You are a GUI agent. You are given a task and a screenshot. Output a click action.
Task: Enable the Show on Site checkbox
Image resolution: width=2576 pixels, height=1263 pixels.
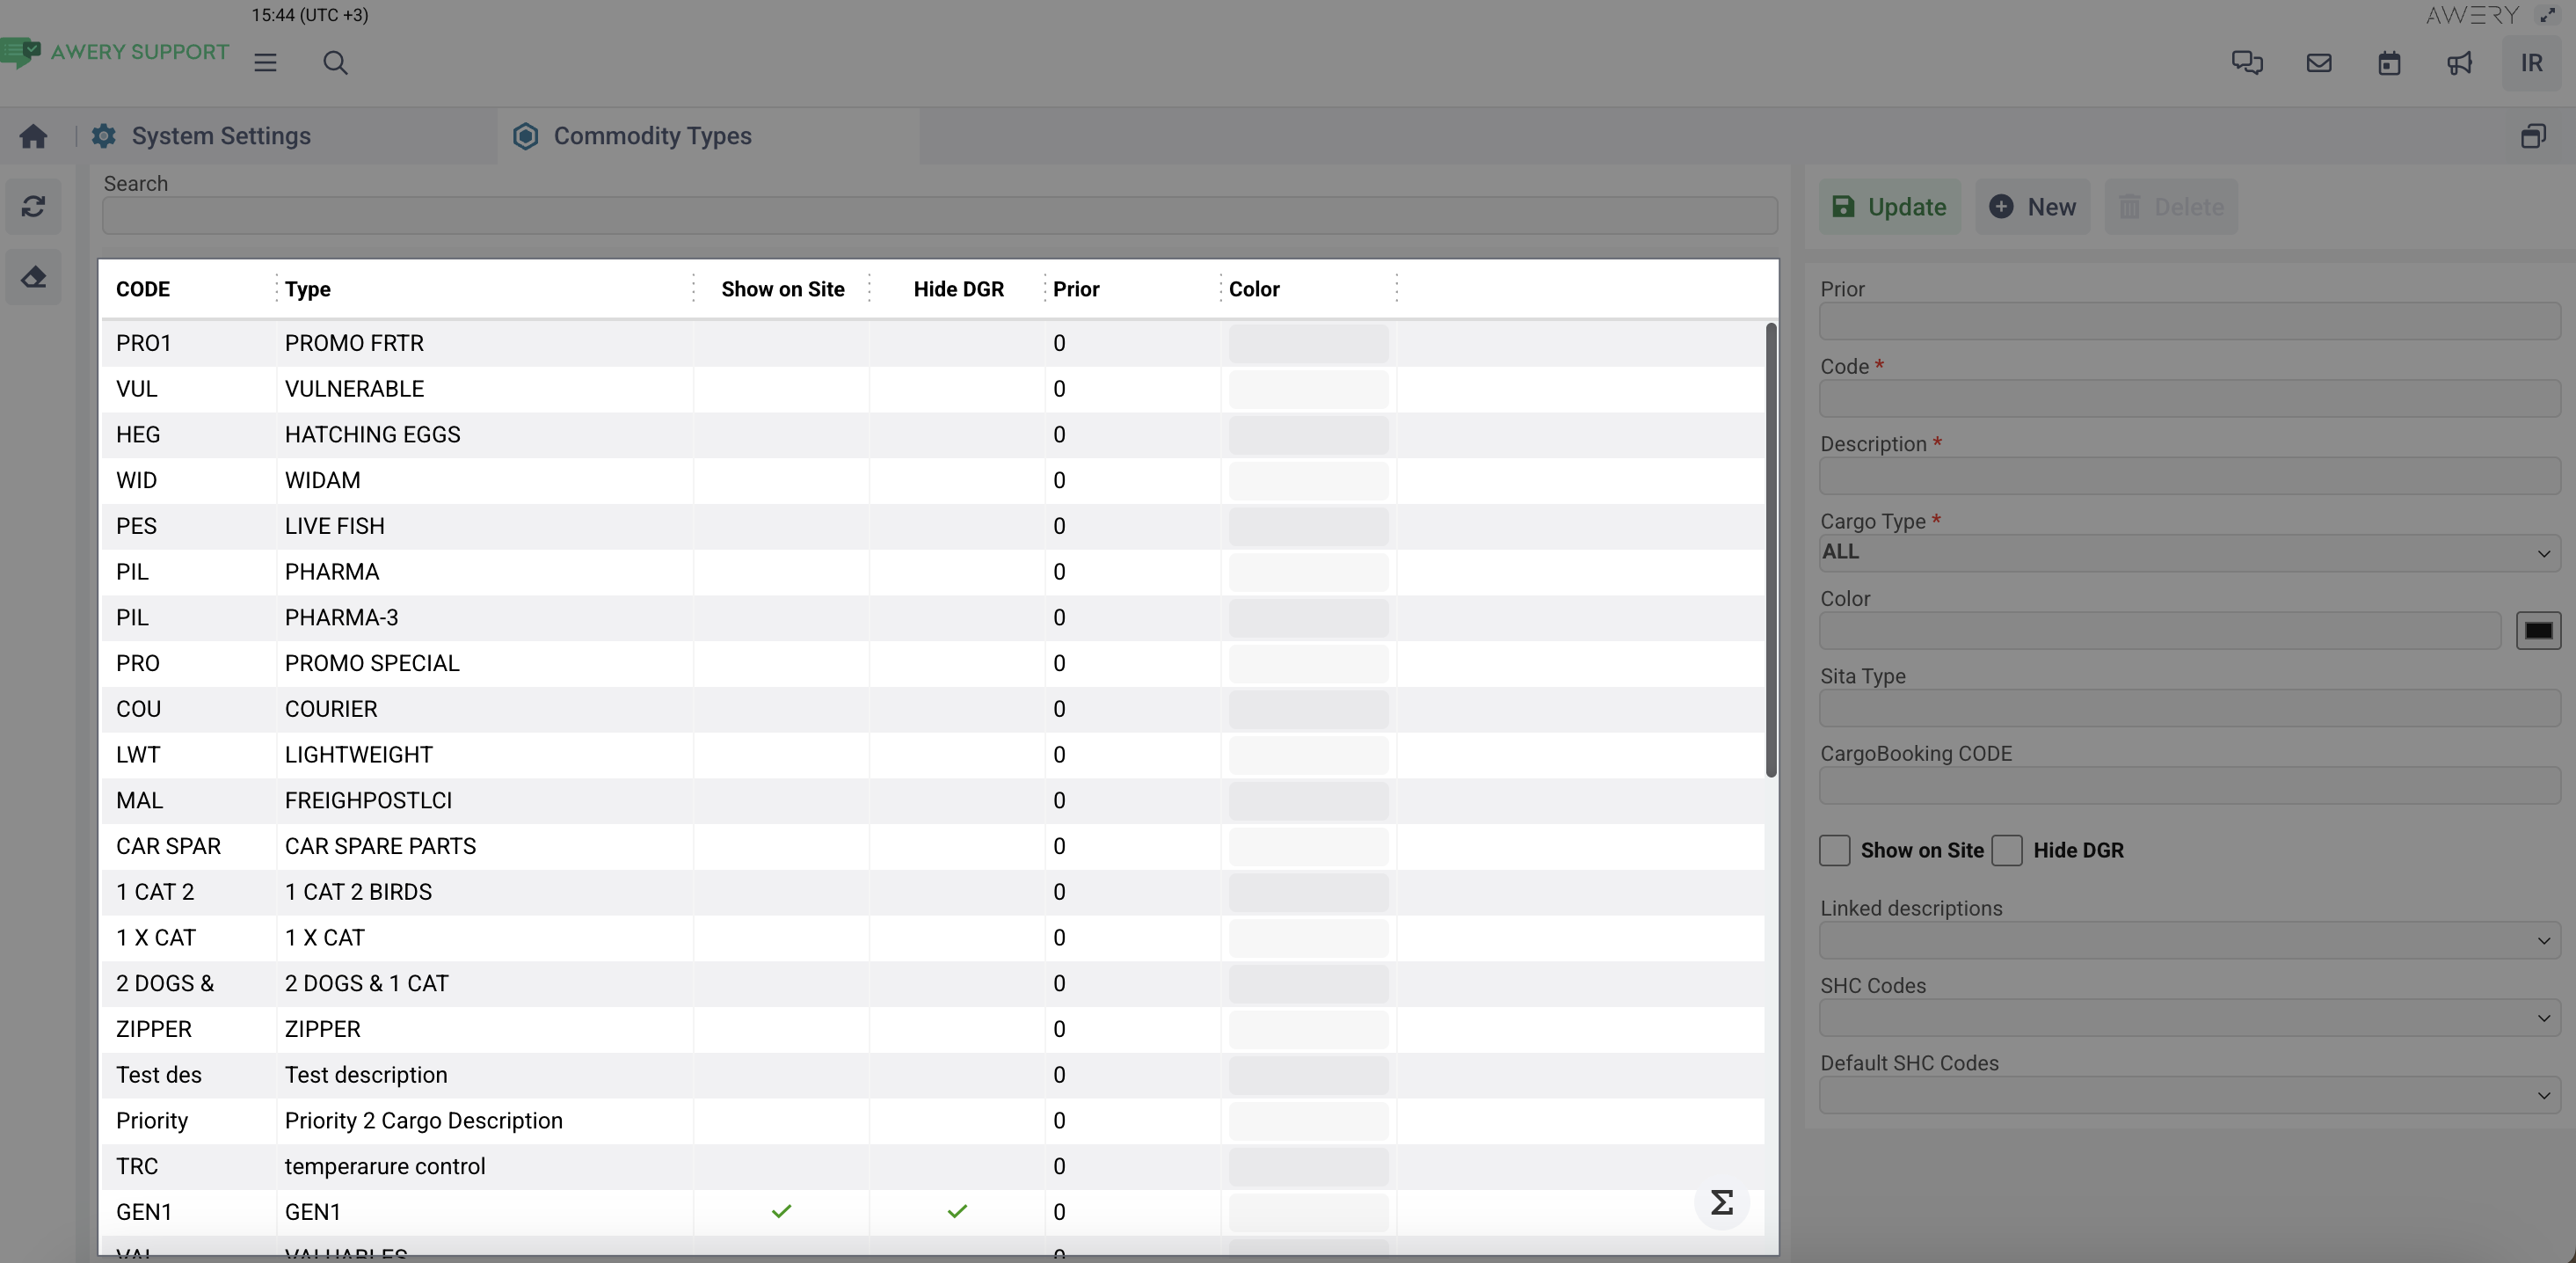(1835, 850)
